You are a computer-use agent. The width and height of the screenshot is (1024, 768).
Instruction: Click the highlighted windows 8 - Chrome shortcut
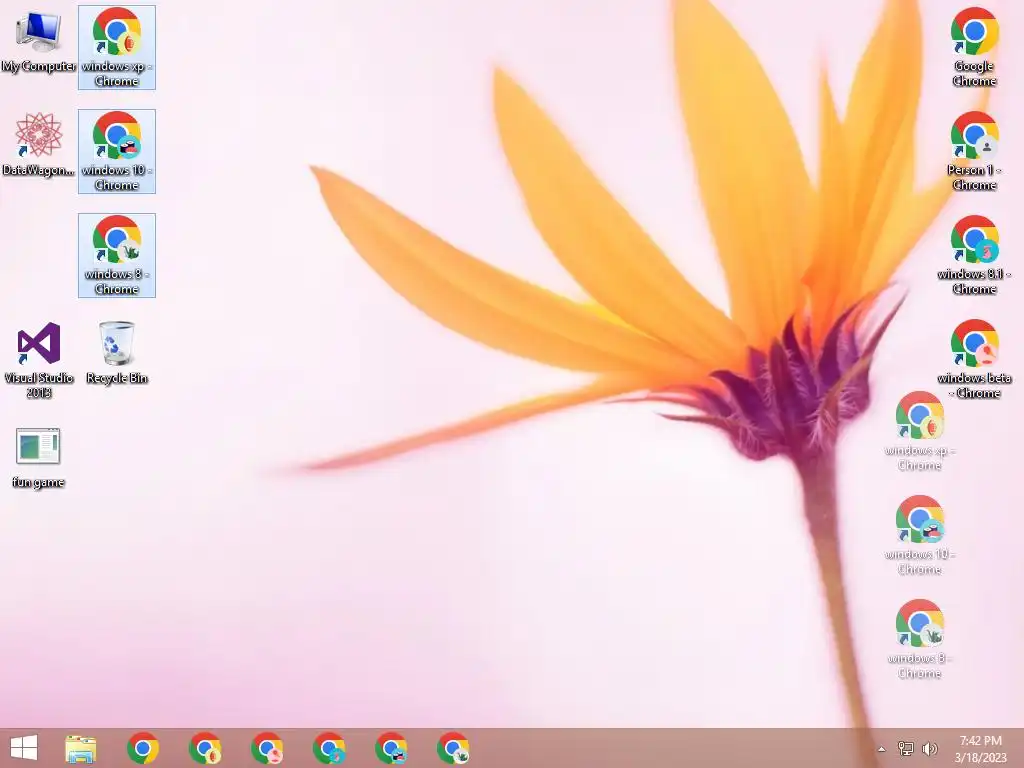[x=117, y=255]
